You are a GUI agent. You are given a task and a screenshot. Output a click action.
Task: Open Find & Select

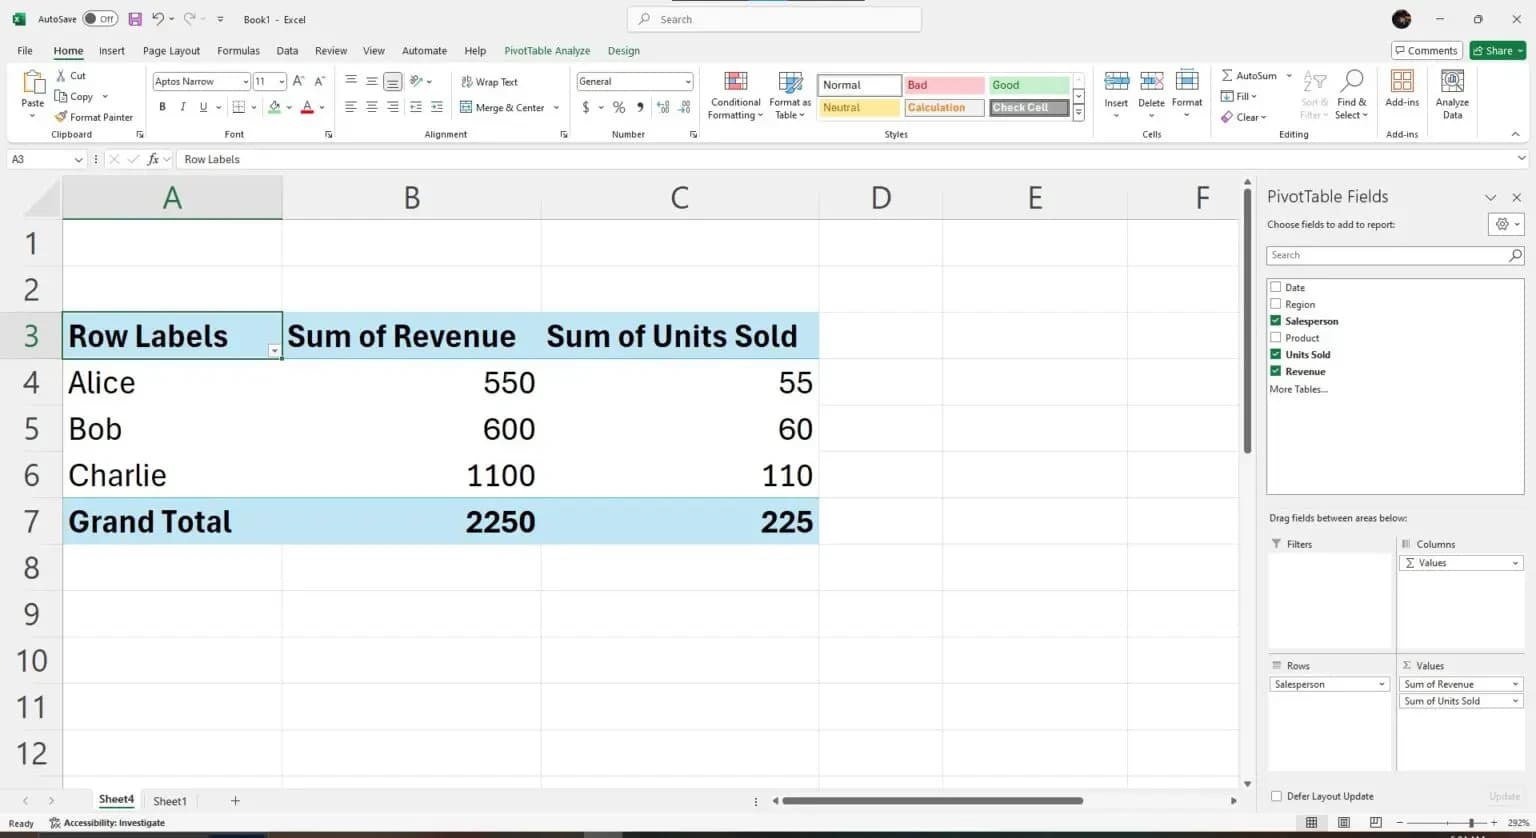point(1352,95)
